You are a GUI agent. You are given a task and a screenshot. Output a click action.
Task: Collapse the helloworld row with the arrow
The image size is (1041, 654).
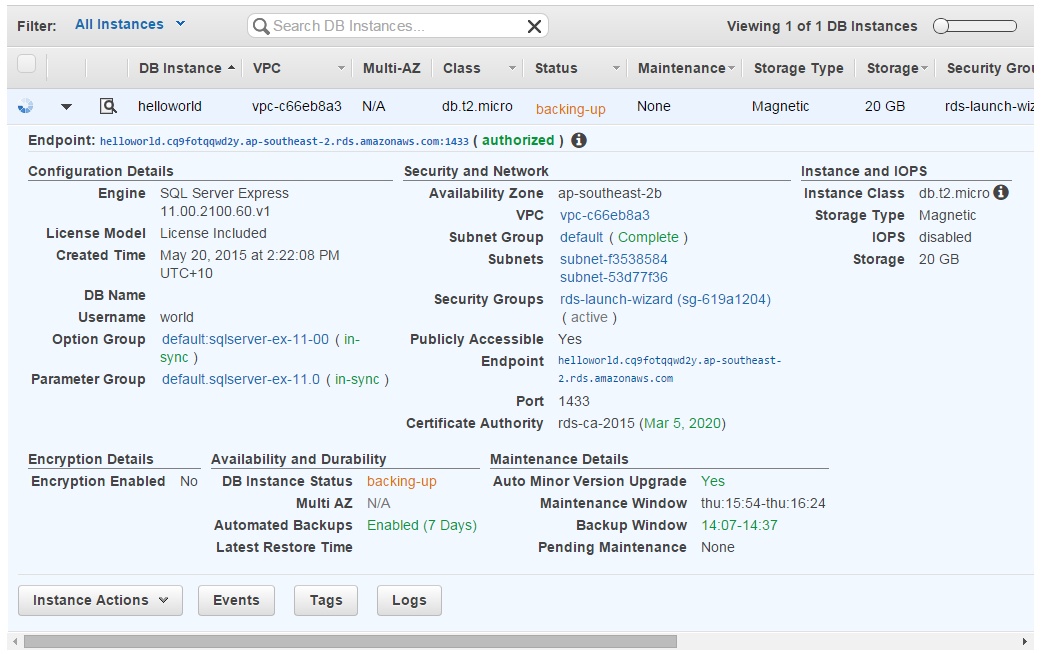tap(66, 106)
